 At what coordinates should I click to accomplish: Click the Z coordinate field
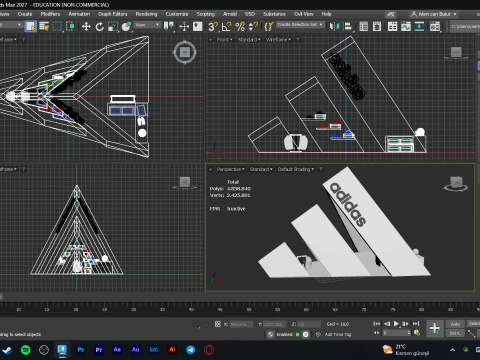[309, 324]
